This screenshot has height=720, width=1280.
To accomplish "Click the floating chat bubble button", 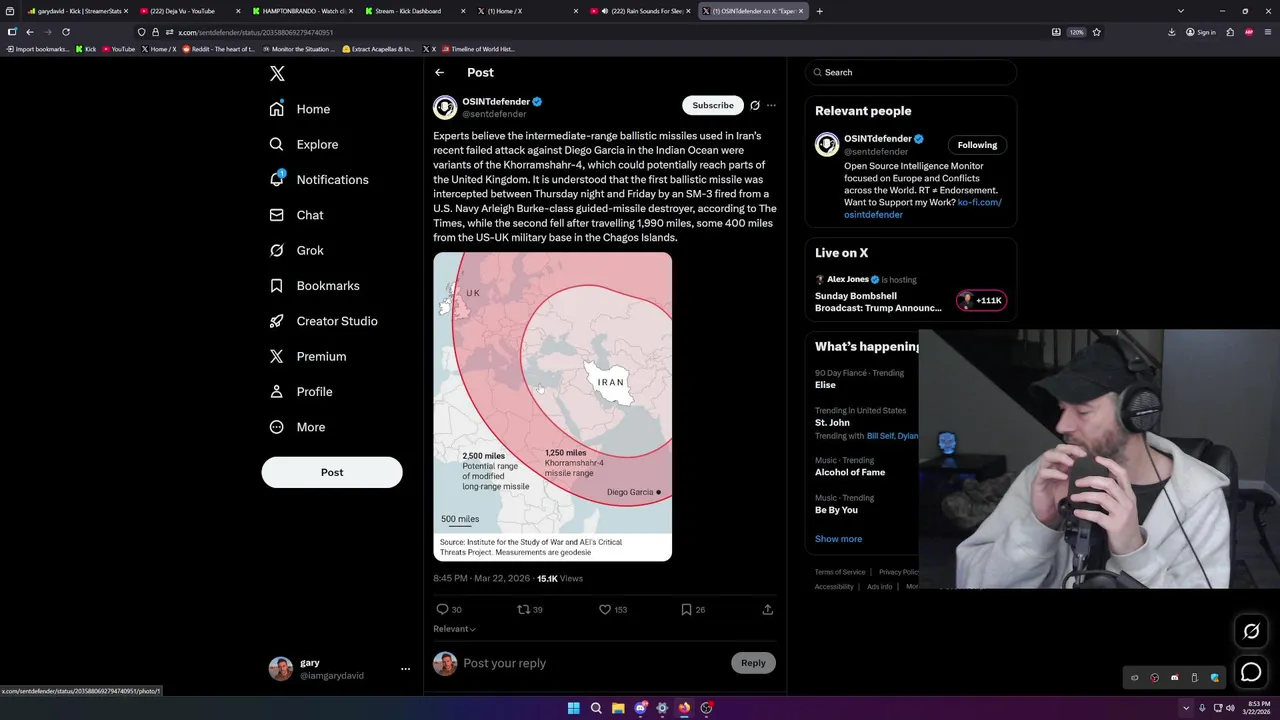I will [x=1251, y=673].
